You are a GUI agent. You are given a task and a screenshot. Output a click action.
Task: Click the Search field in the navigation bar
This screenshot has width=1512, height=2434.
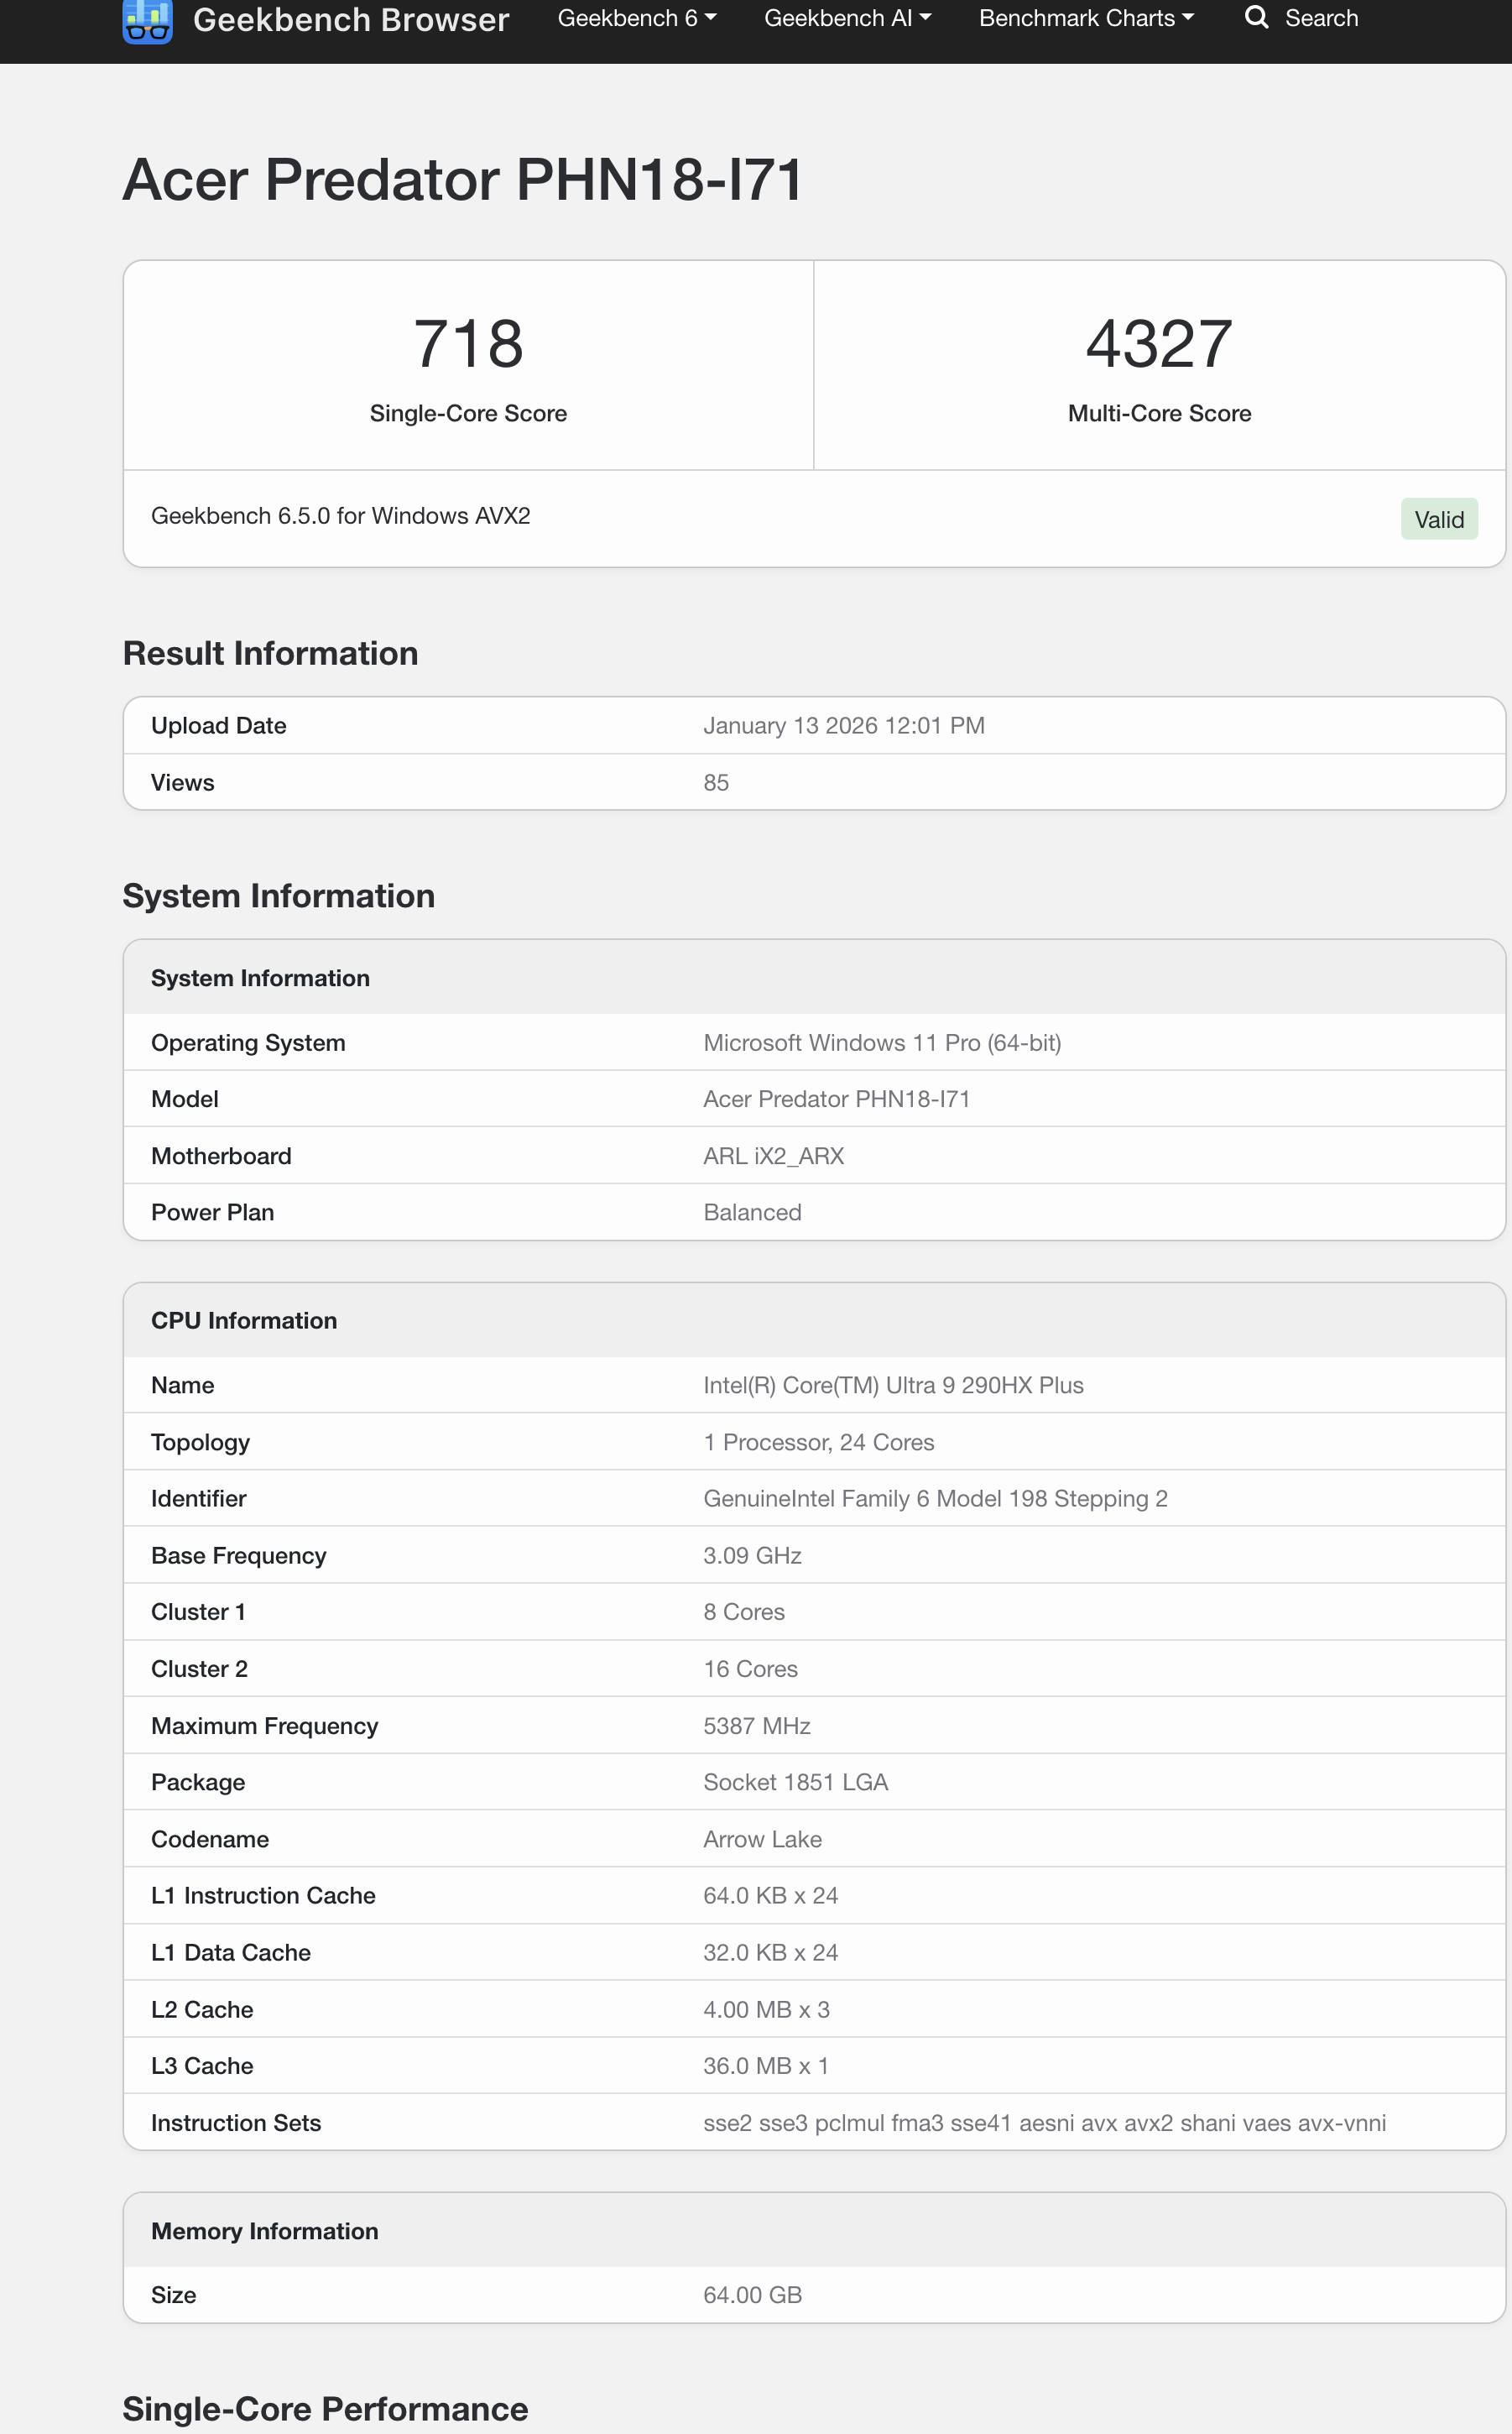[1322, 18]
